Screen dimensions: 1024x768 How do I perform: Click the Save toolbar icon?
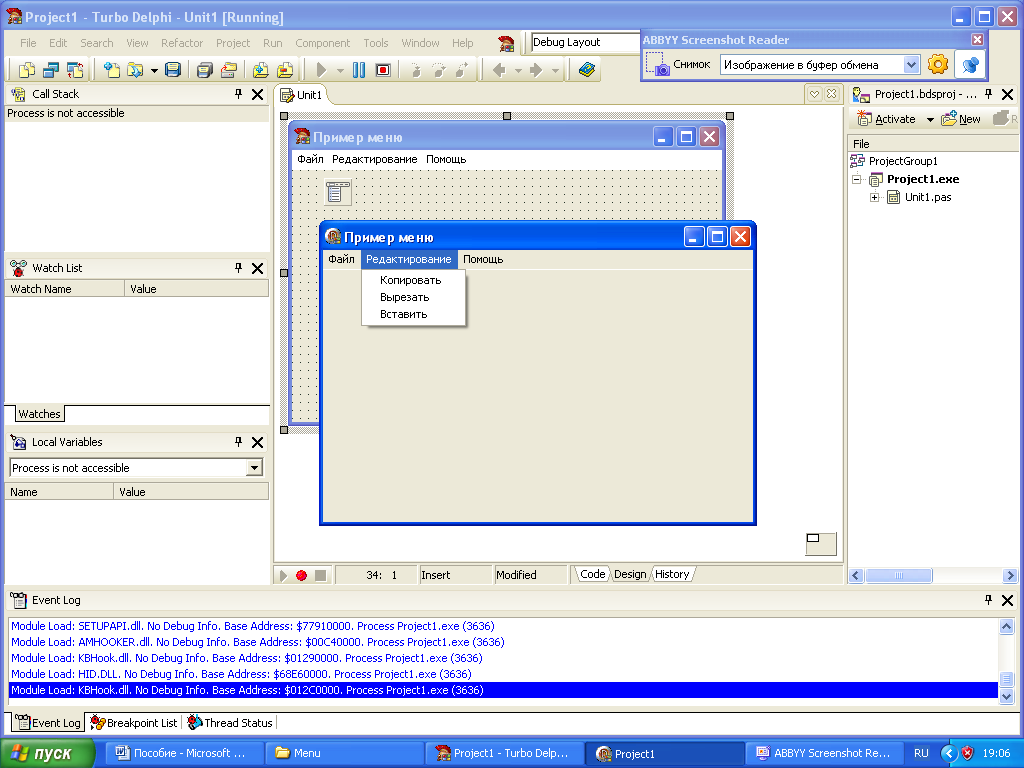[173, 69]
